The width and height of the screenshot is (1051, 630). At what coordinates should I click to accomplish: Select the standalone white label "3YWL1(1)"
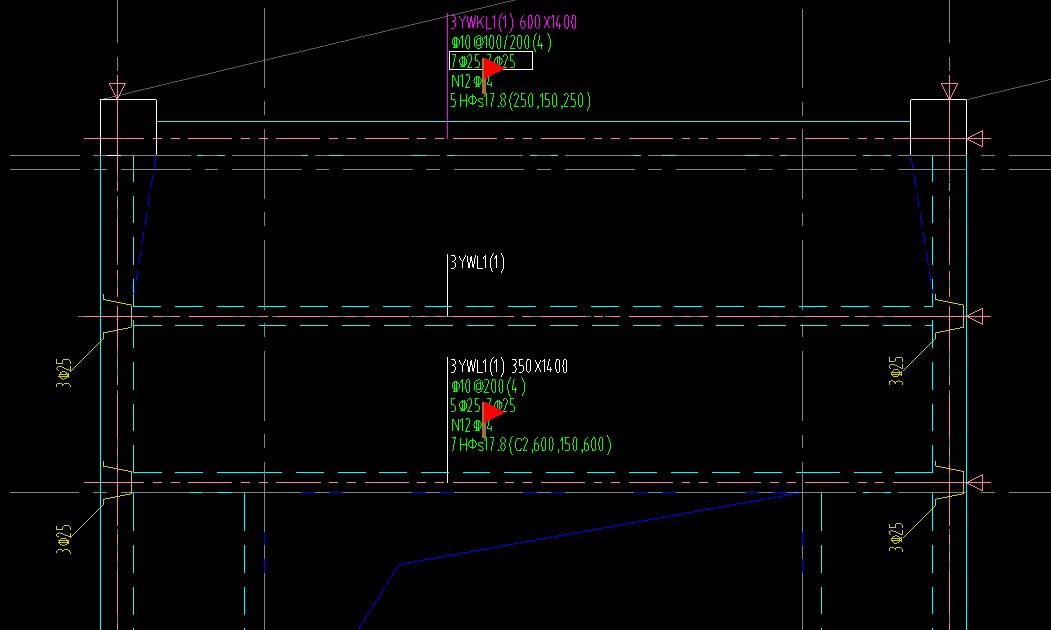[x=477, y=263]
